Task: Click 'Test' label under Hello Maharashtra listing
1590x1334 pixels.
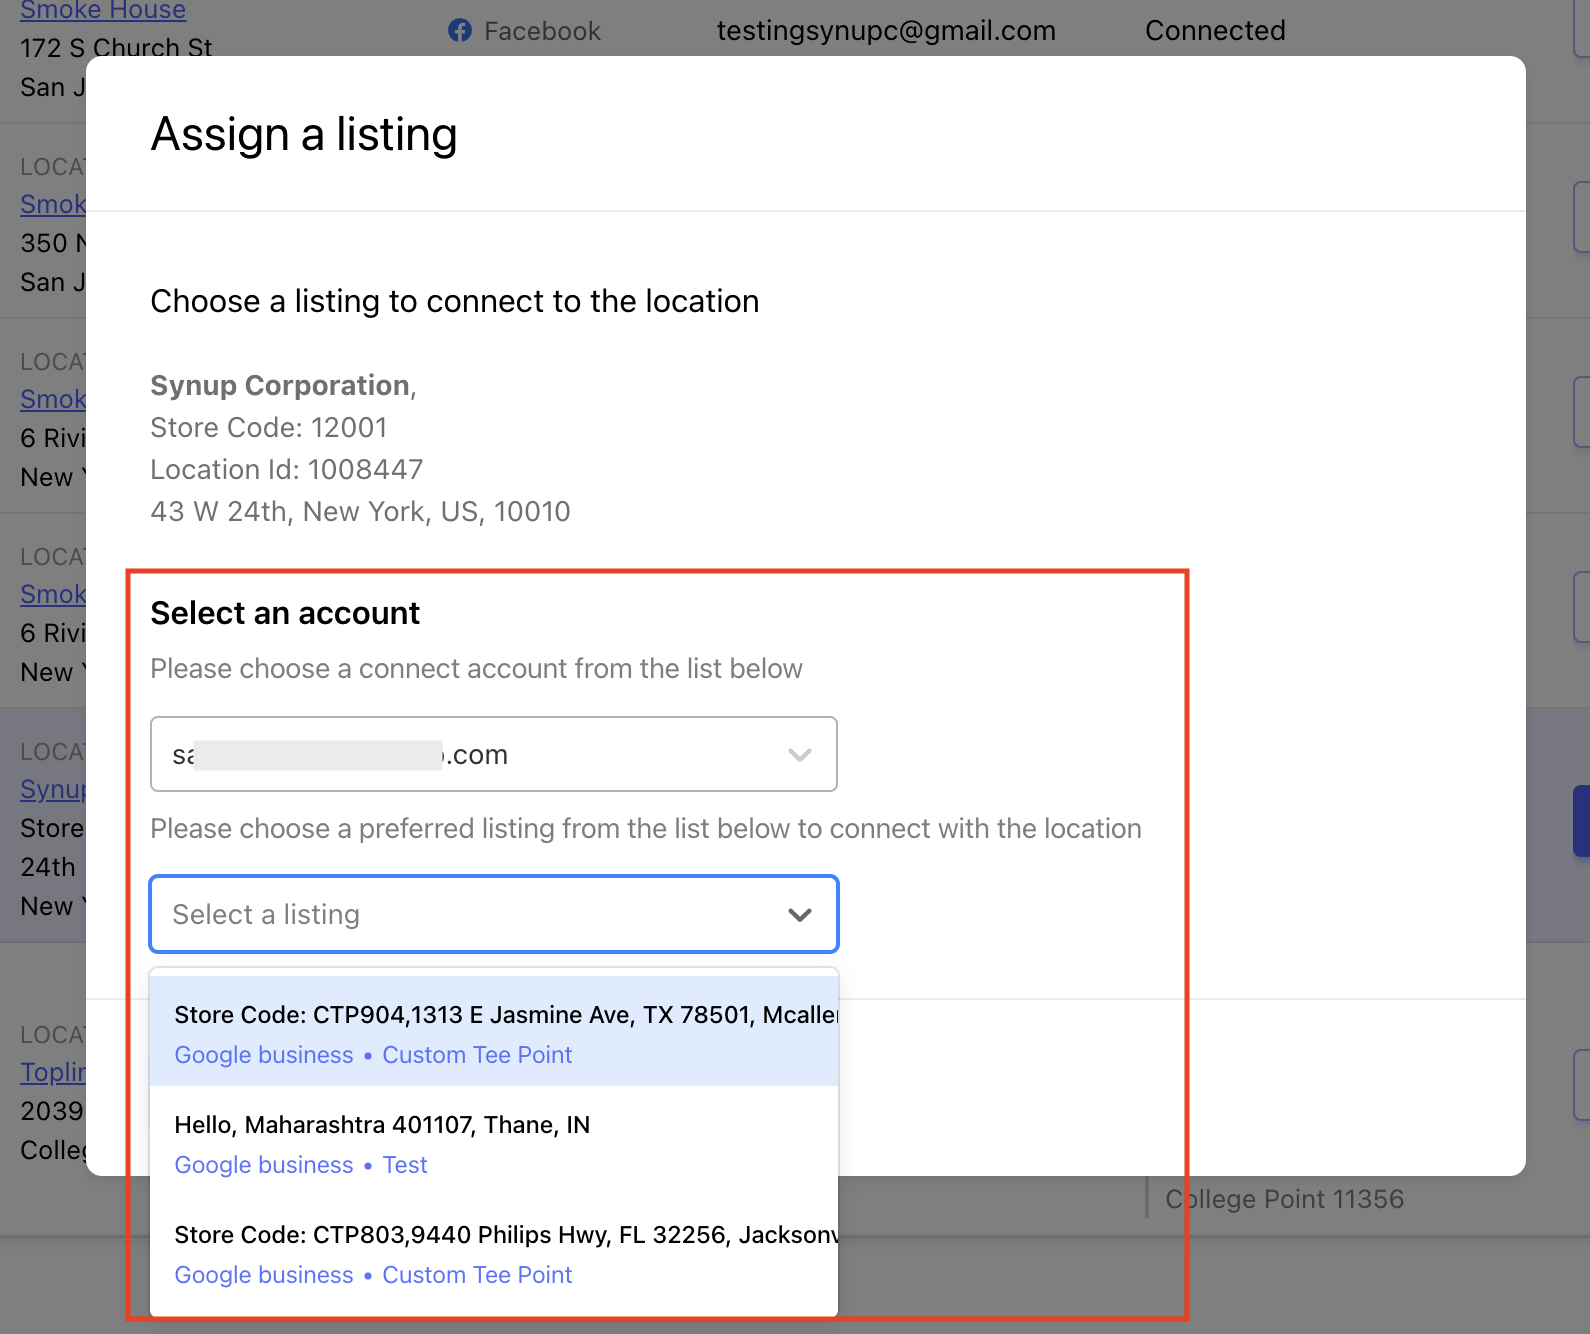Action: pyautogui.click(x=405, y=1165)
